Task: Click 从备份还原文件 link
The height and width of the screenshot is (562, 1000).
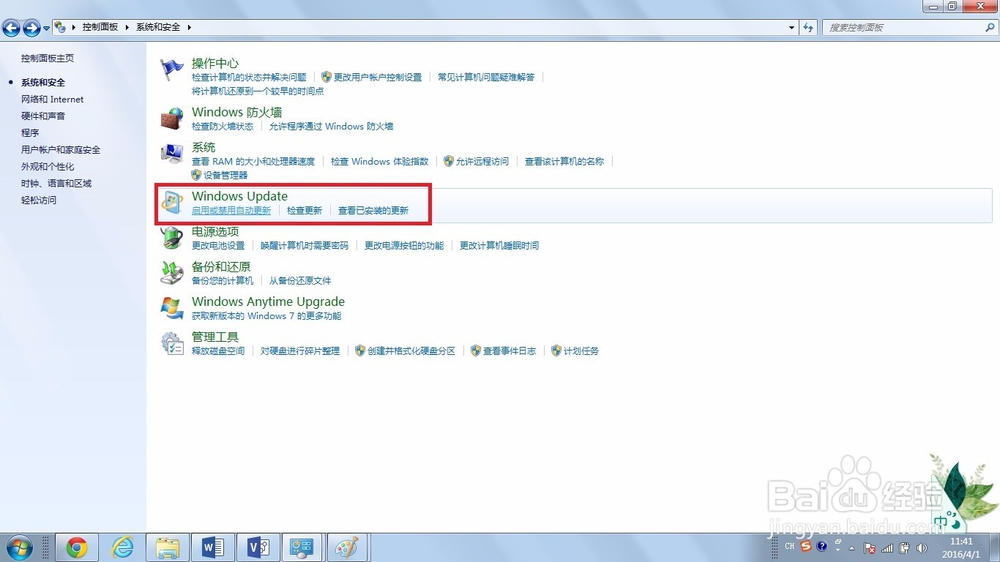Action: pos(300,281)
